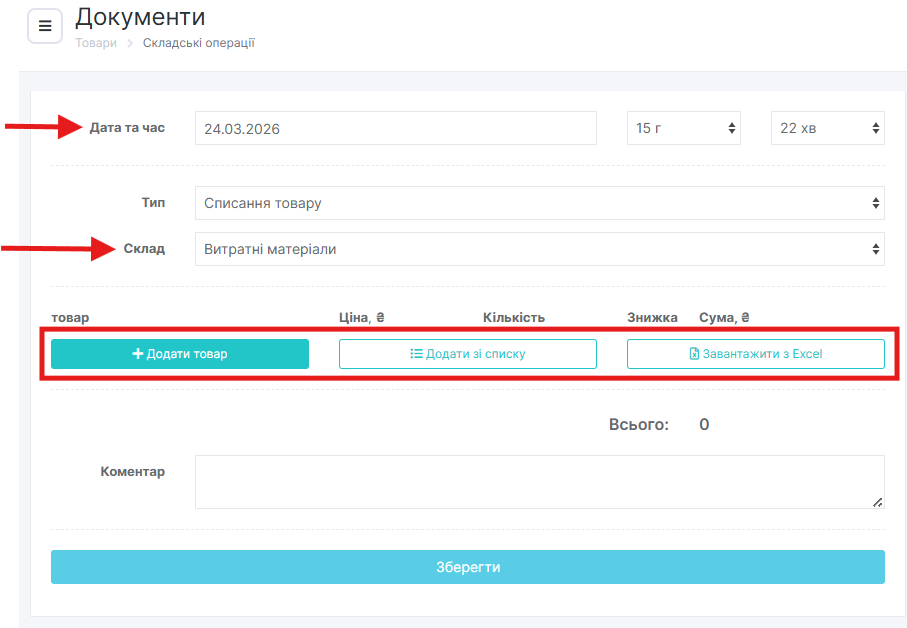Open Складські операції breadcrumb
The image size is (907, 628).
pos(198,43)
